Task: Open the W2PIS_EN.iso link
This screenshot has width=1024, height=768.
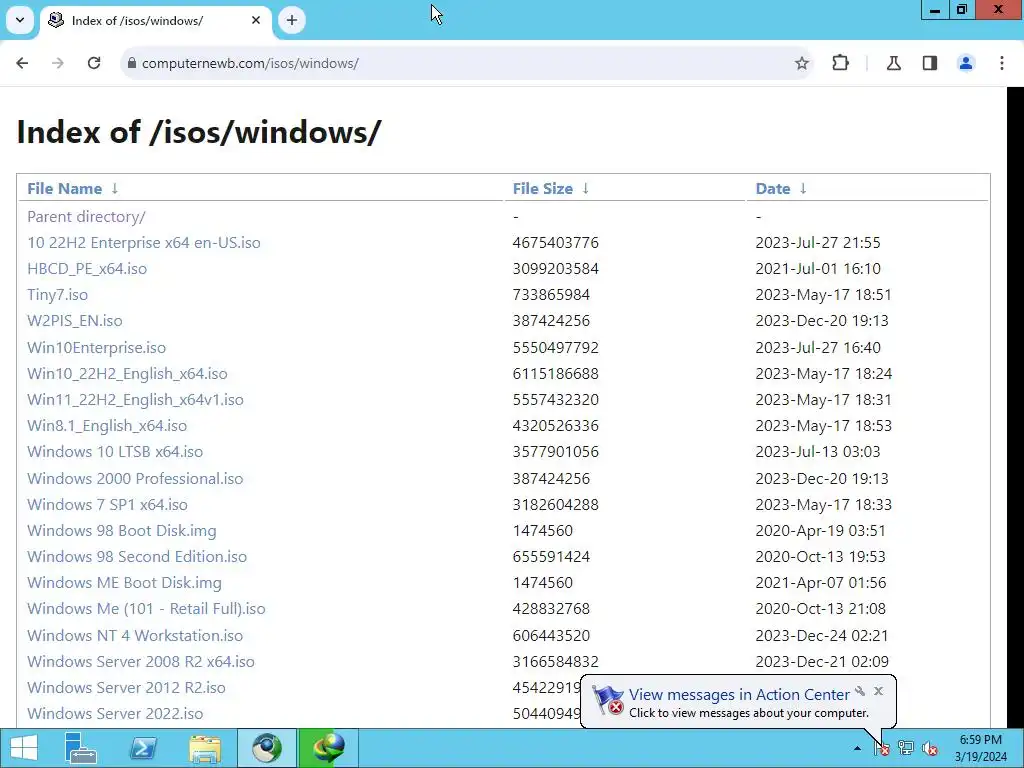Action: click(x=74, y=321)
